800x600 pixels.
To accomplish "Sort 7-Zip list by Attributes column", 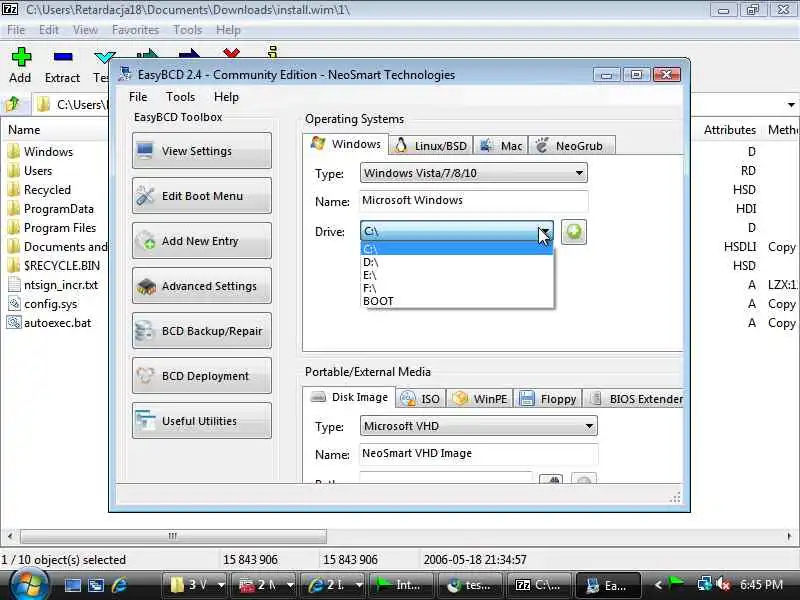I will [x=730, y=130].
